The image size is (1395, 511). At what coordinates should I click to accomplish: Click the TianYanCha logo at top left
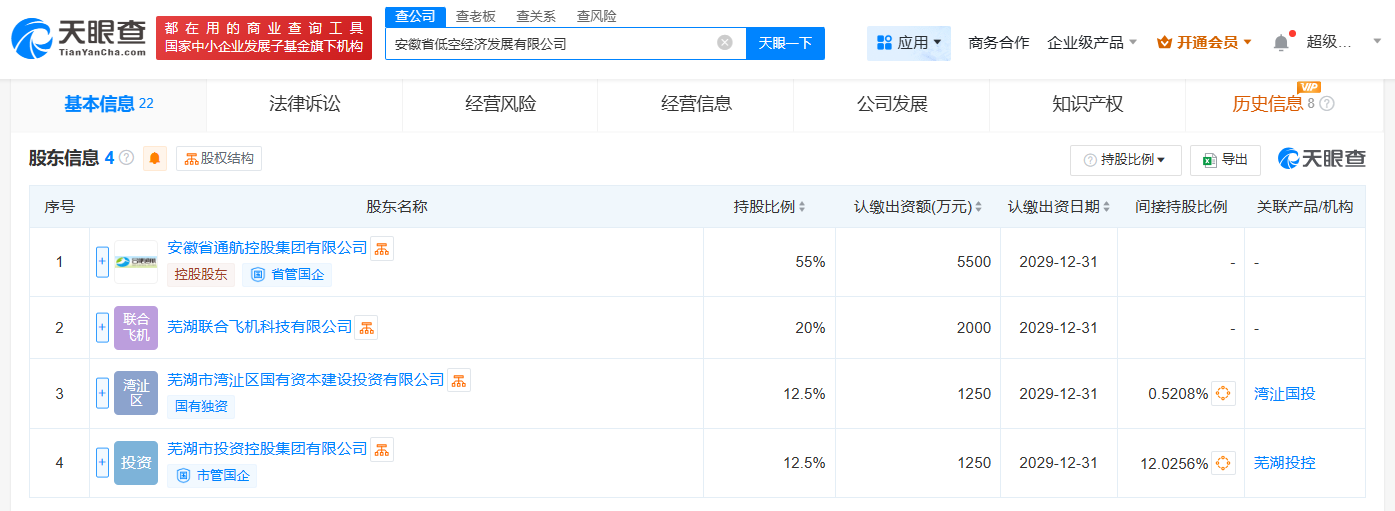pyautogui.click(x=78, y=39)
